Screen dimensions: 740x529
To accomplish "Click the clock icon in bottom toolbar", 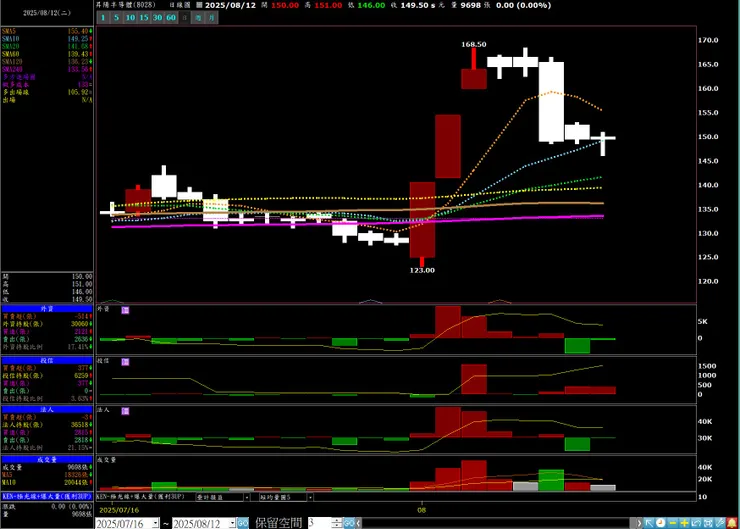I will pyautogui.click(x=661, y=523).
